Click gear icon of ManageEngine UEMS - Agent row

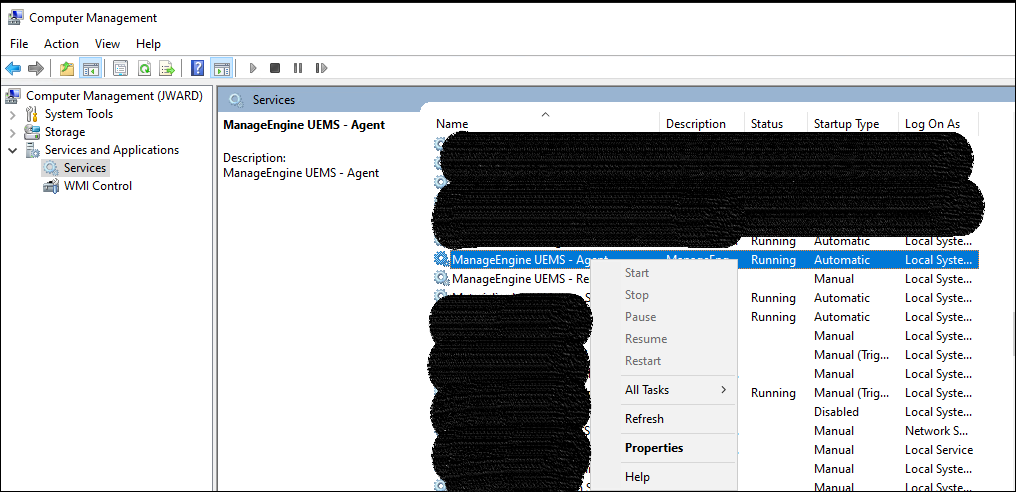pyautogui.click(x=441, y=259)
